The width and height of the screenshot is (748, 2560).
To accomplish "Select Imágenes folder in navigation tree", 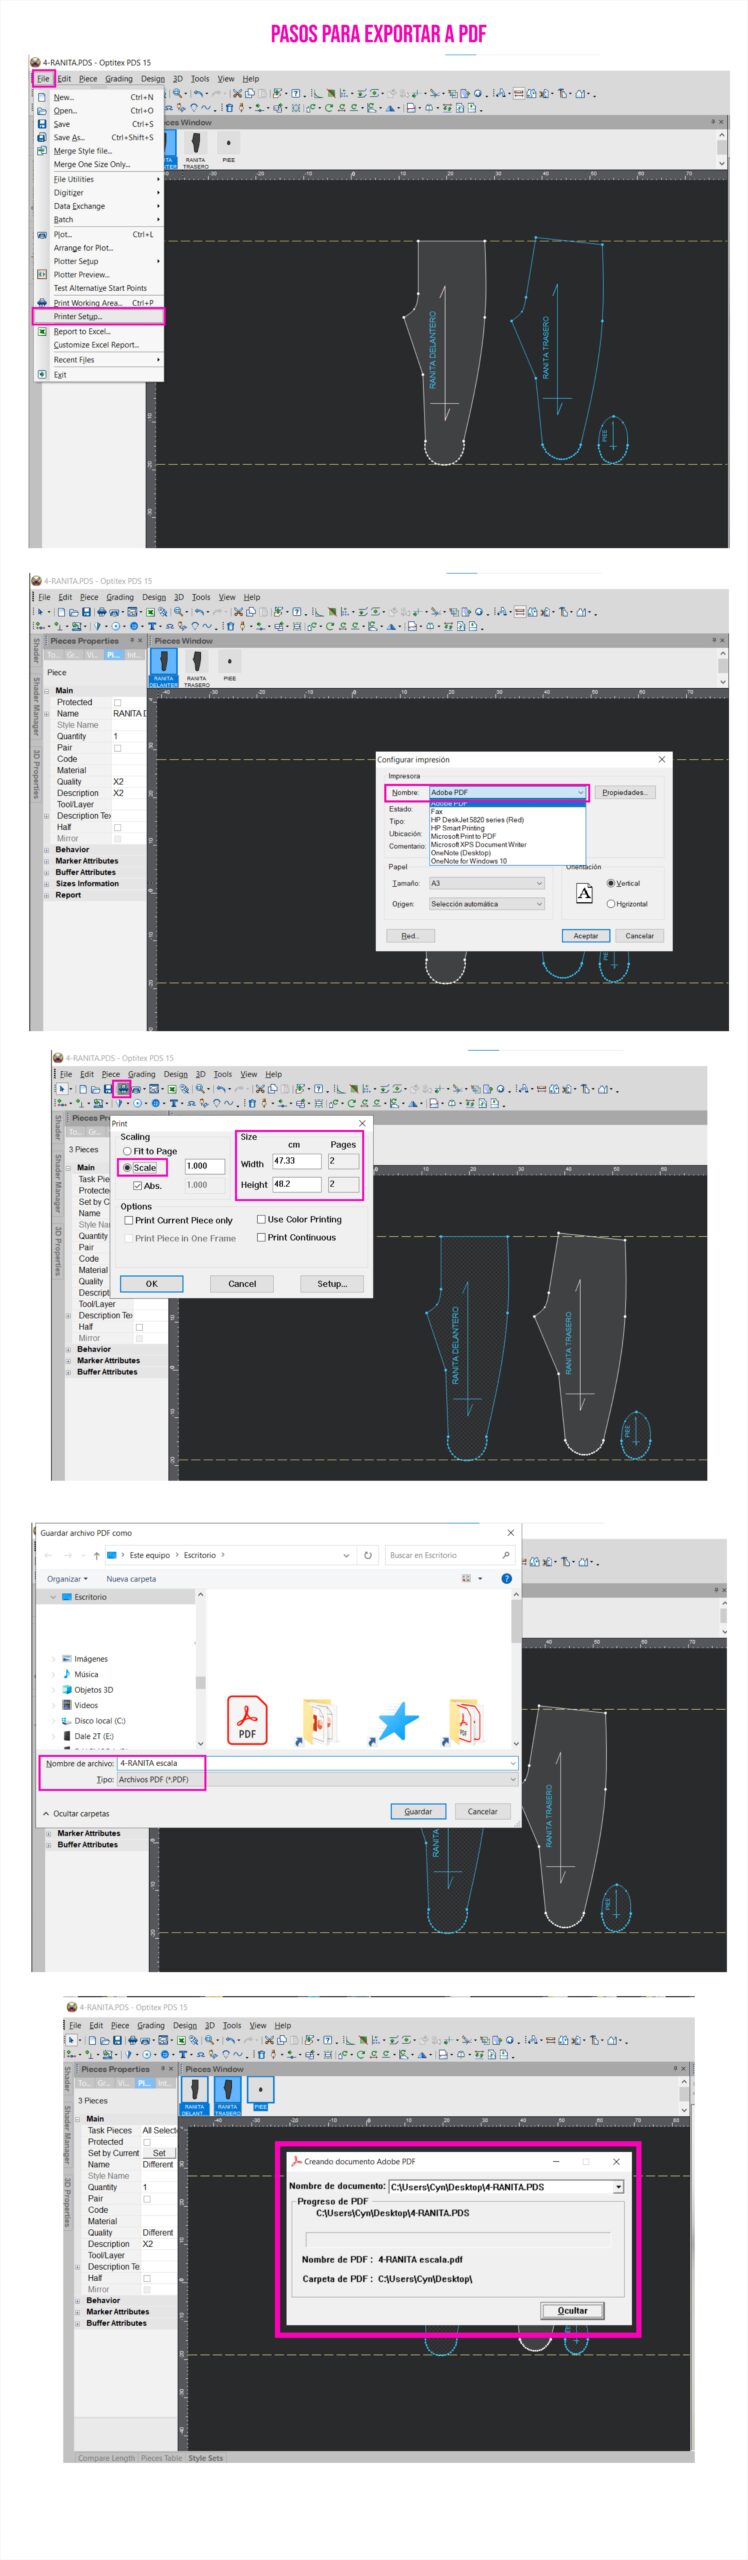I will pyautogui.click(x=85, y=1659).
